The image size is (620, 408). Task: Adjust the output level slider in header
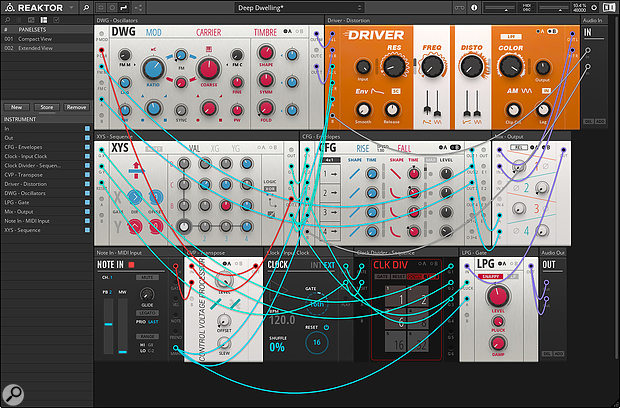[x=554, y=8]
